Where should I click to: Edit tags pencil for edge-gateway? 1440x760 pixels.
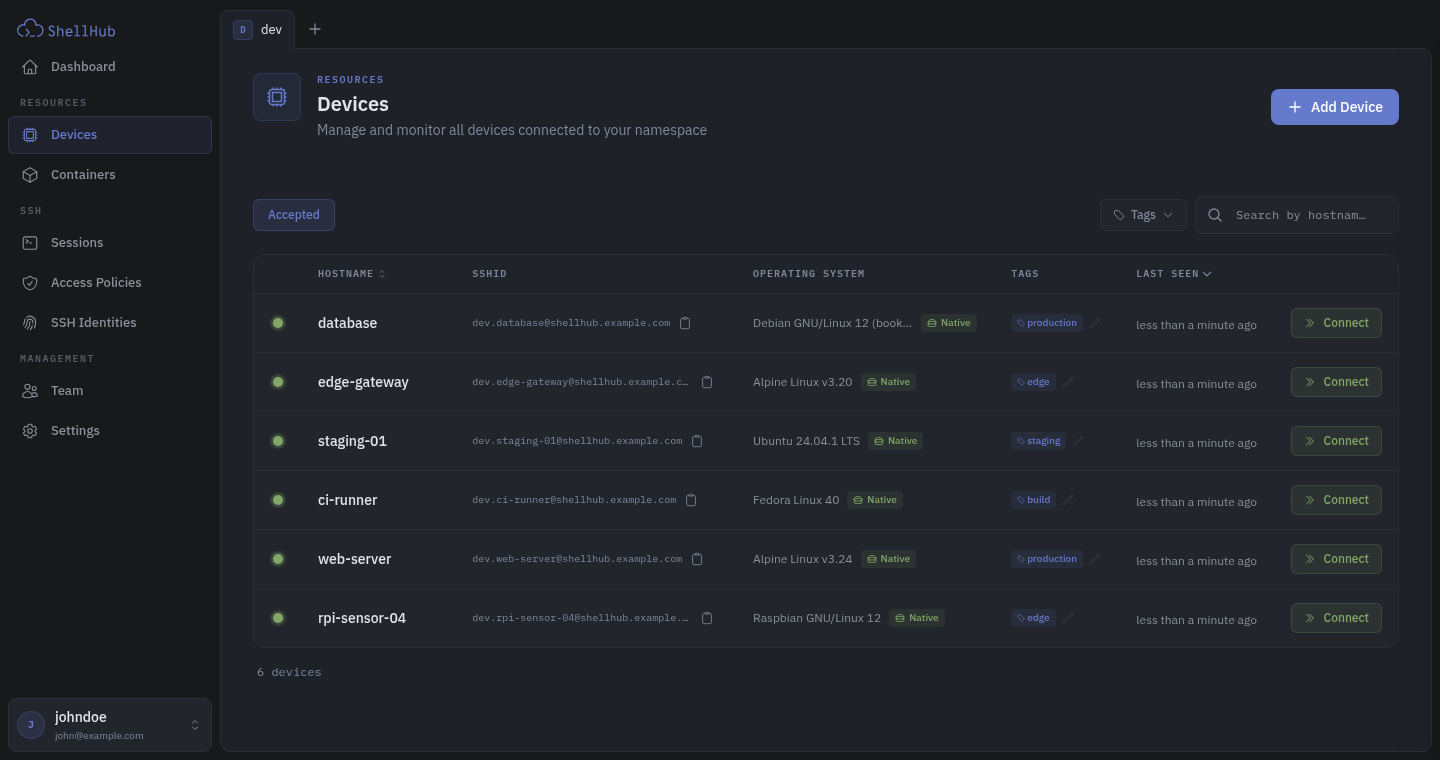(x=1068, y=382)
